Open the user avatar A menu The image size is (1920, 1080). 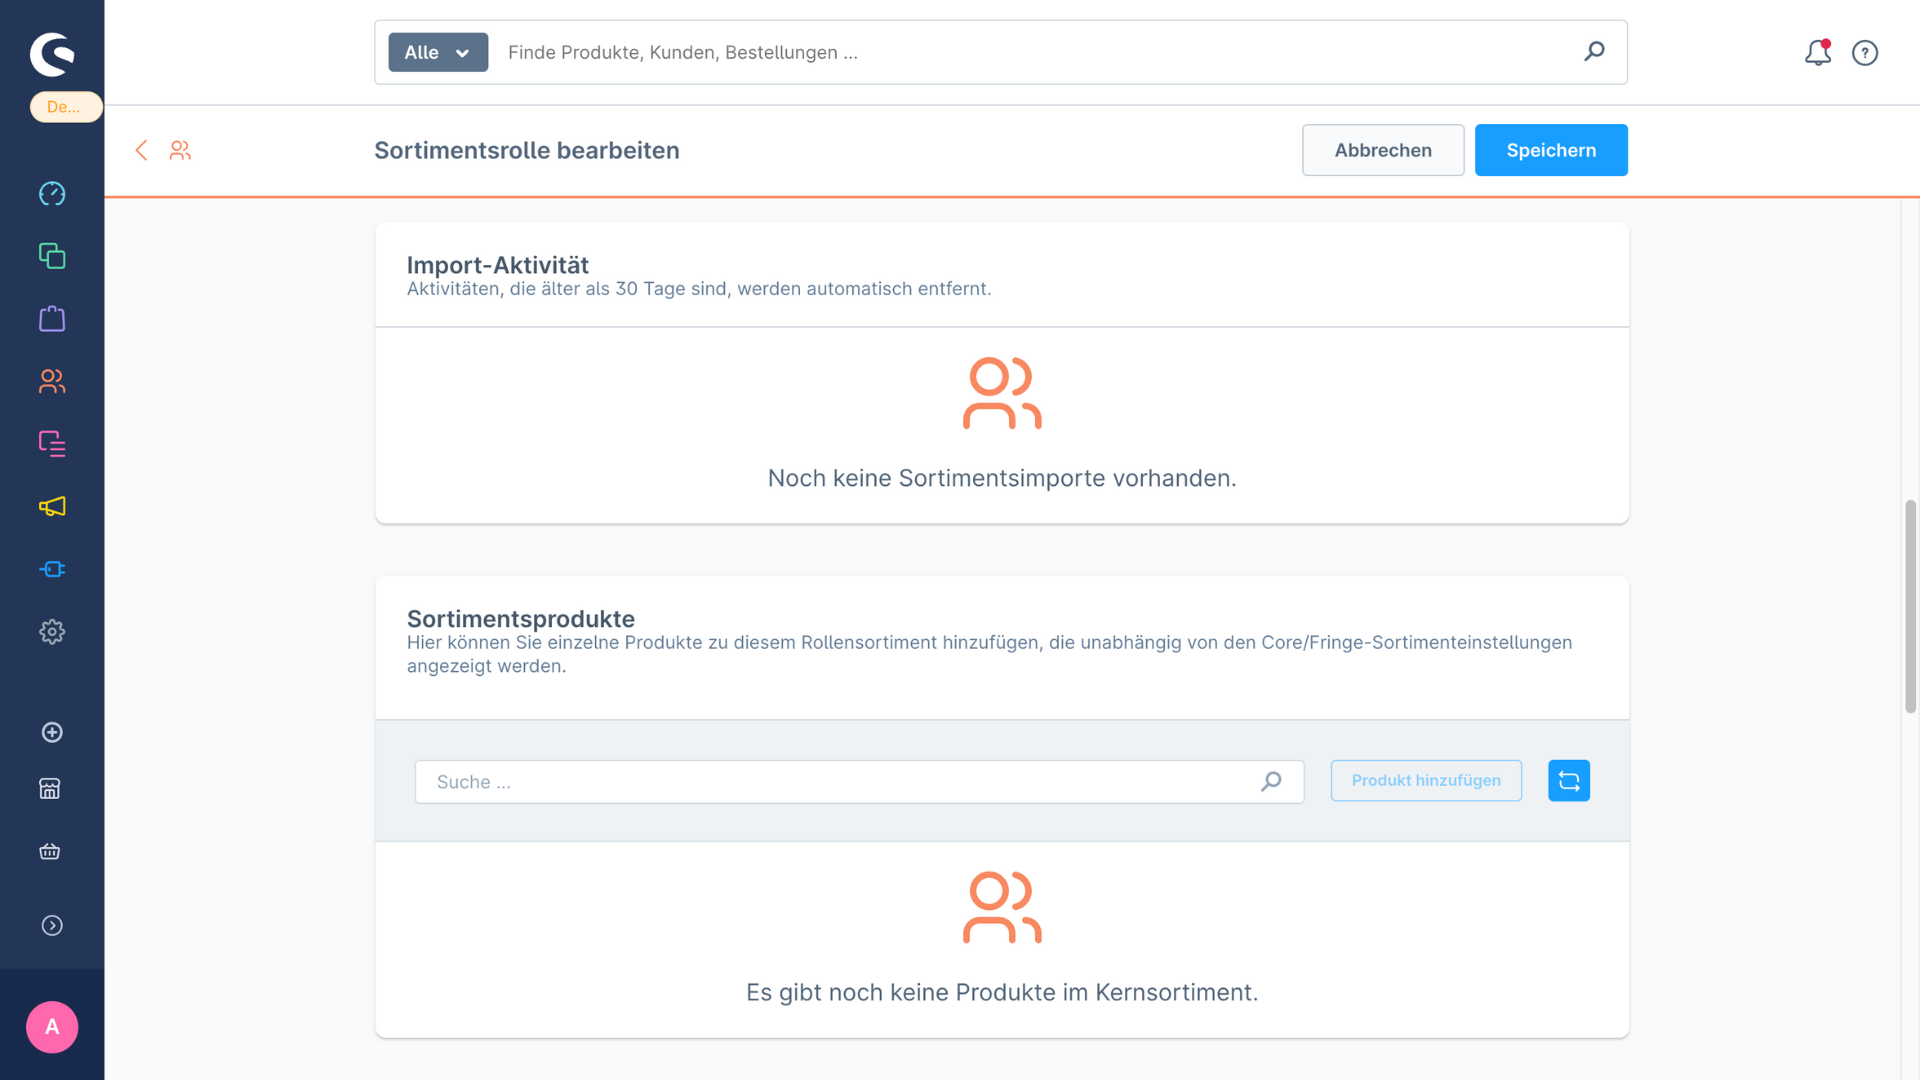(x=52, y=1027)
